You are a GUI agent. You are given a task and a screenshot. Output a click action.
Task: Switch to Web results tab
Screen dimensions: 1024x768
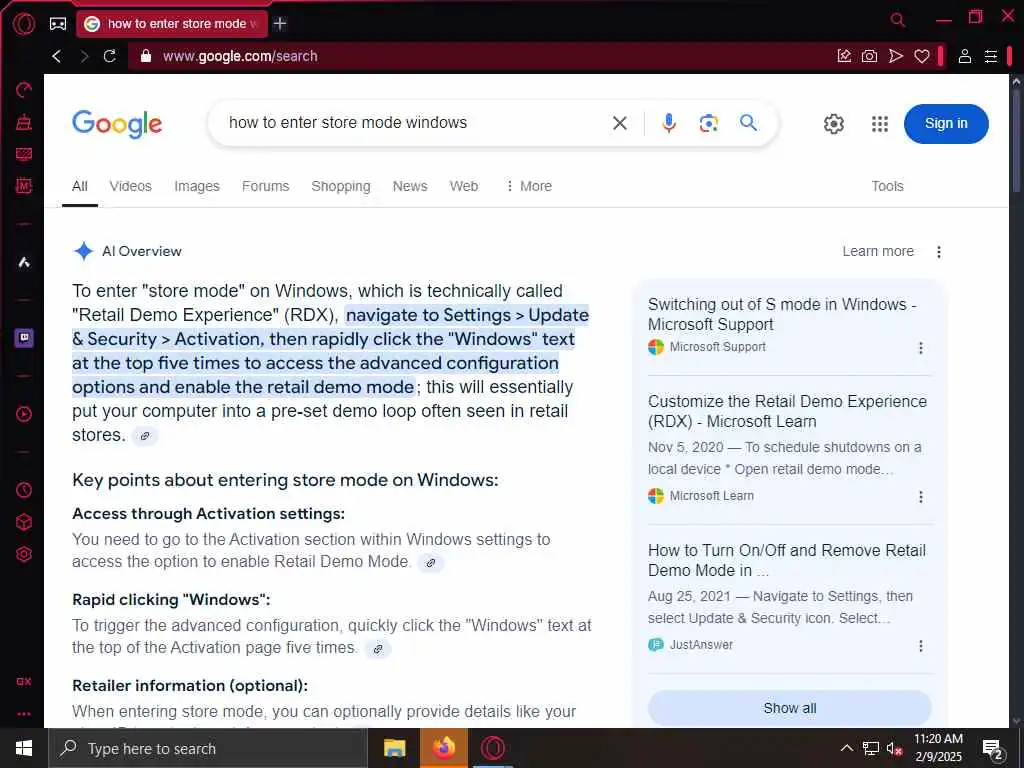click(464, 186)
